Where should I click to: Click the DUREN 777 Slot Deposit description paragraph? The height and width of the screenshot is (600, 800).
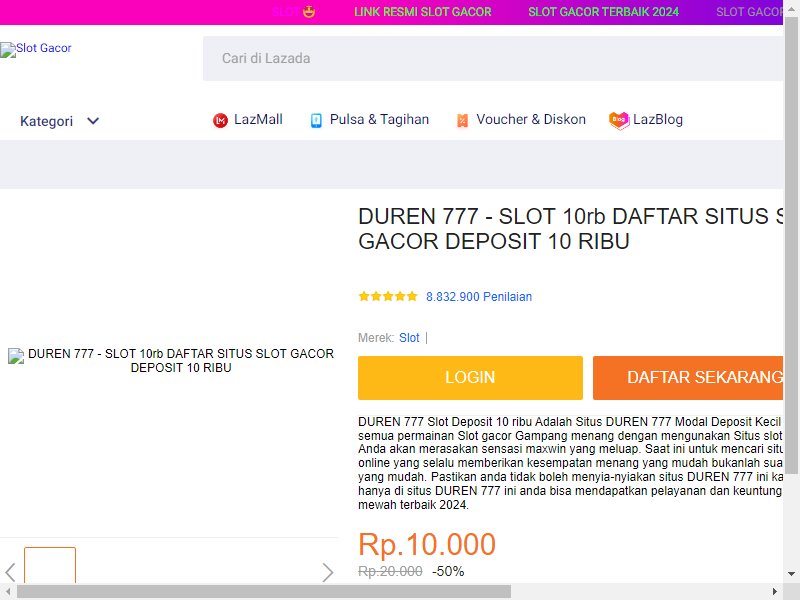[x=570, y=463]
